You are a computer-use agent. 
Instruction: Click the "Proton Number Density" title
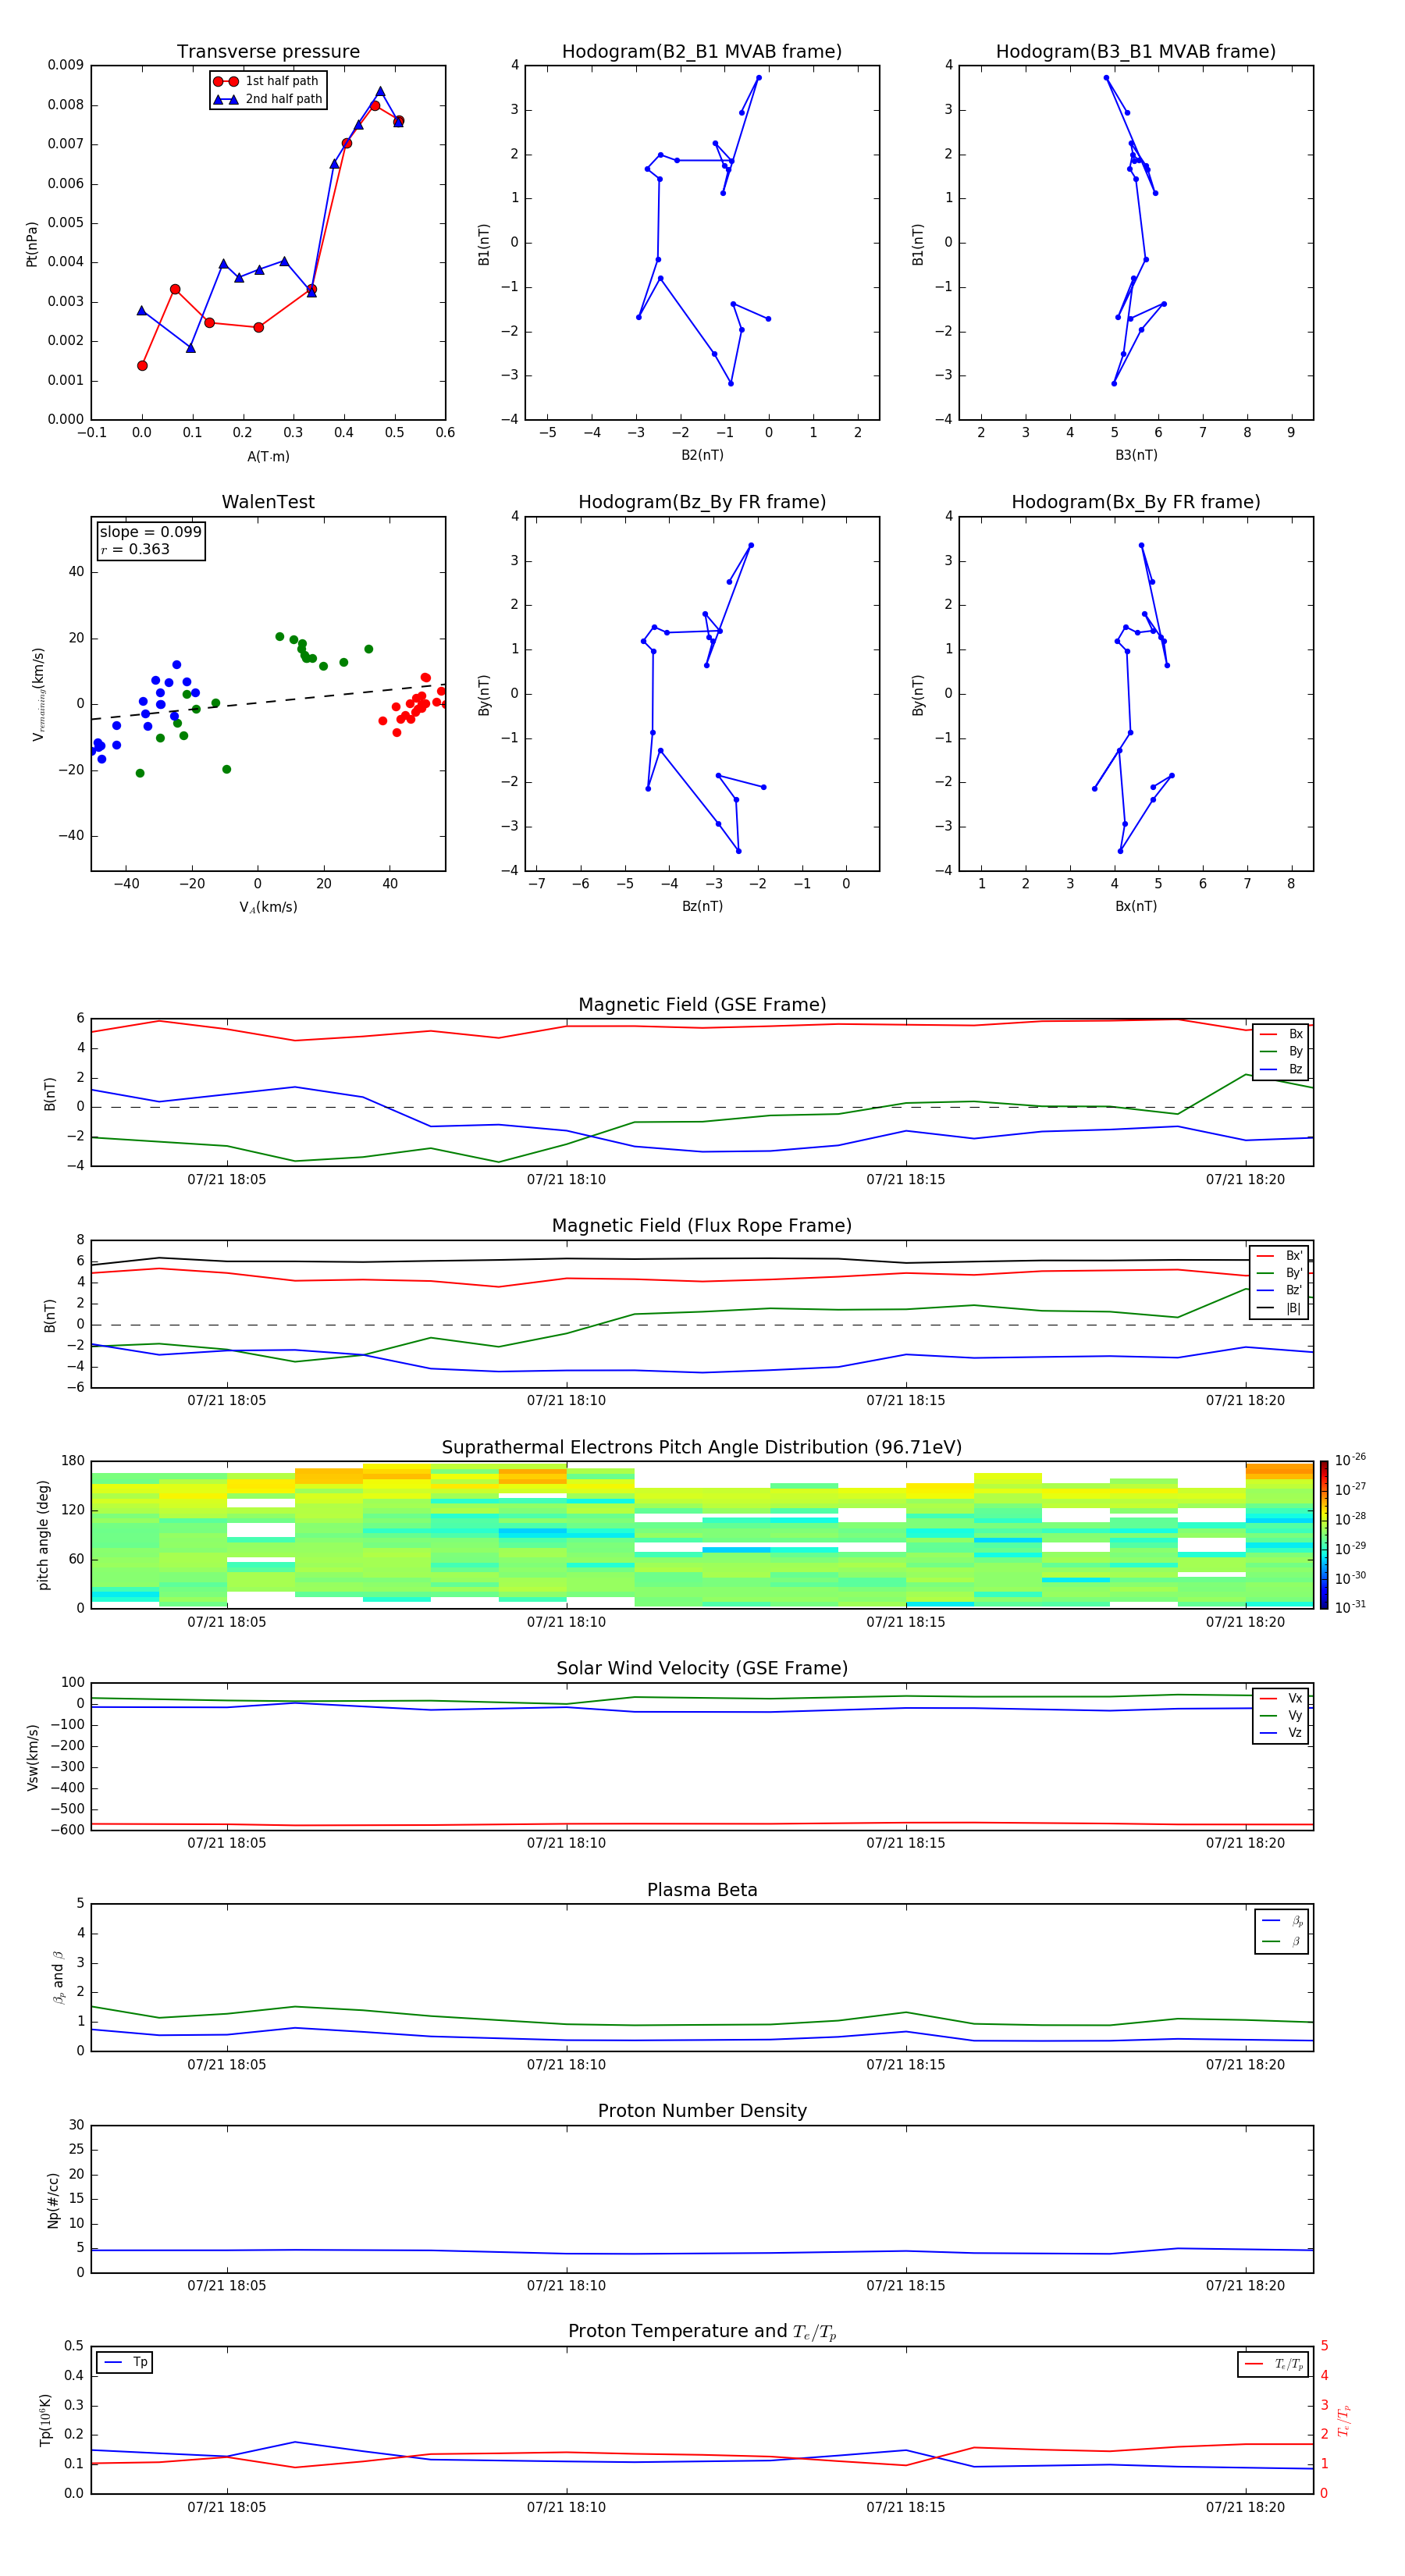pos(702,2111)
